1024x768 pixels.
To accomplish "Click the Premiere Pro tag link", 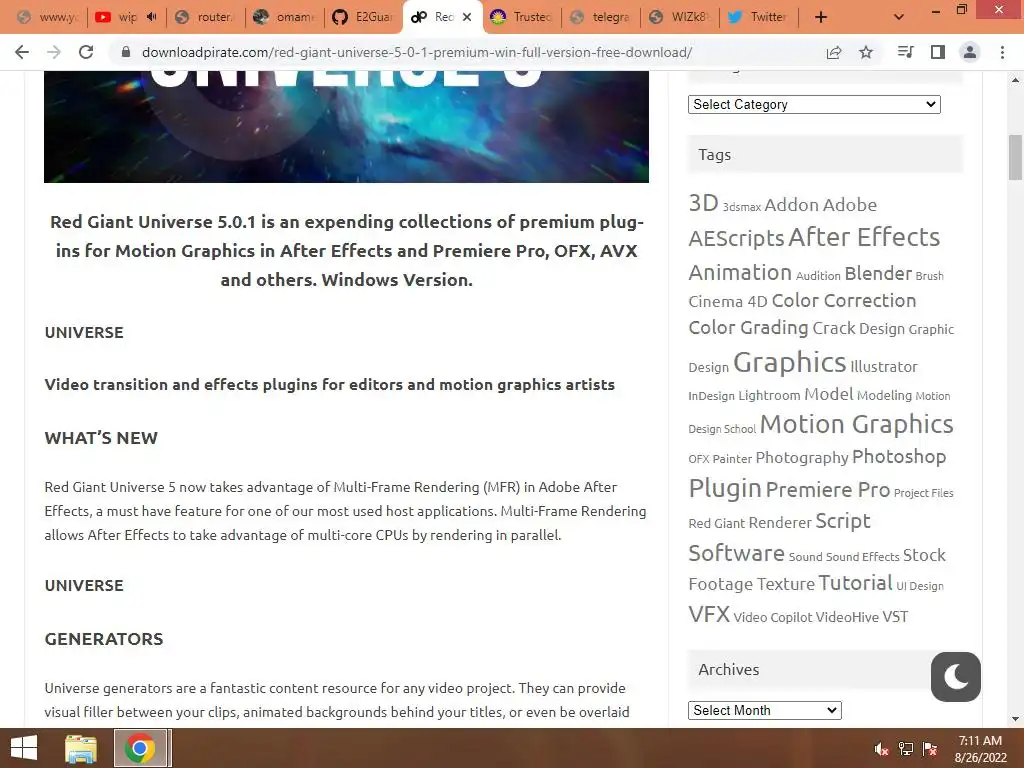I will tap(827, 489).
